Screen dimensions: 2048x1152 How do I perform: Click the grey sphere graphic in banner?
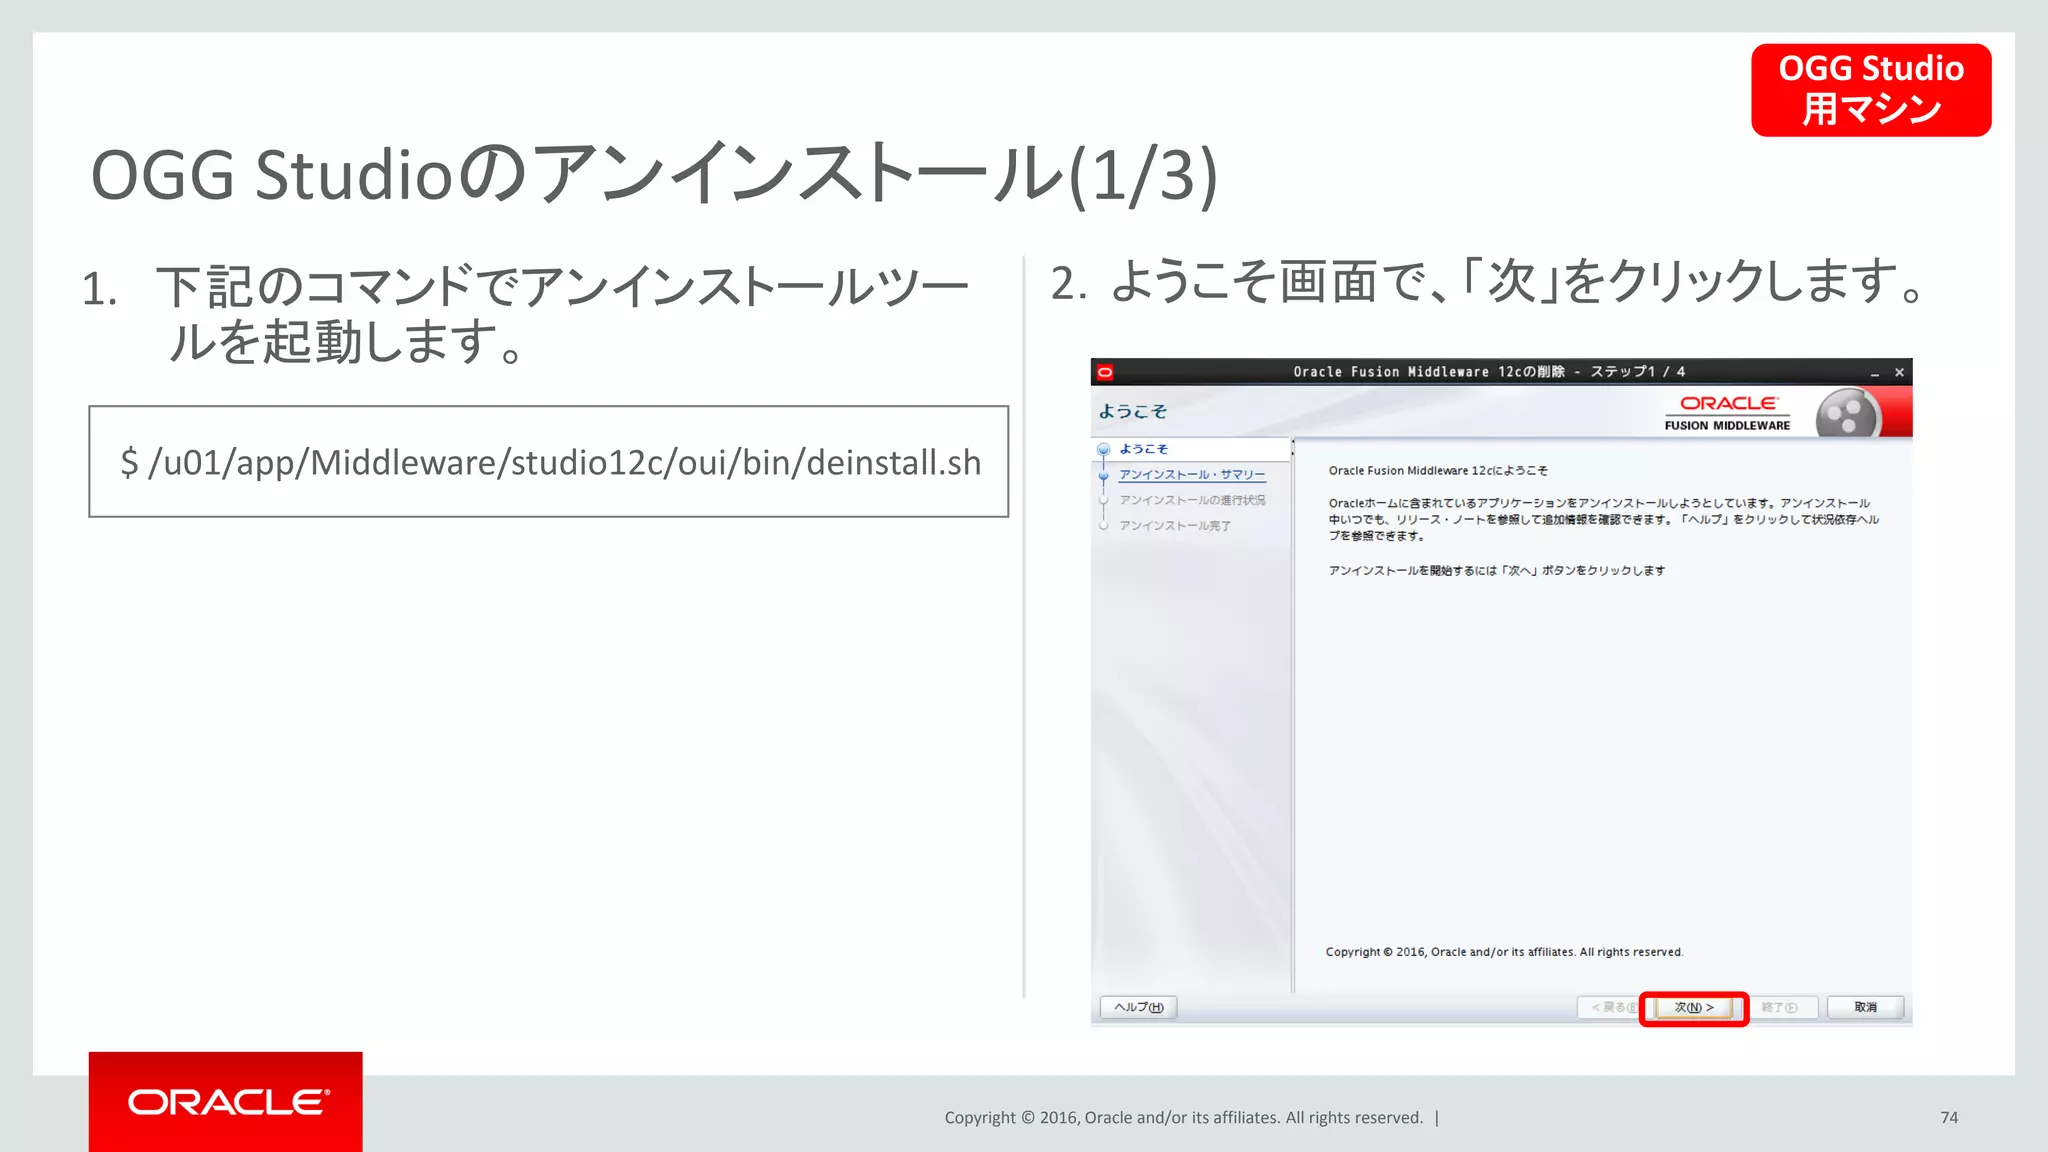pyautogui.click(x=1847, y=414)
